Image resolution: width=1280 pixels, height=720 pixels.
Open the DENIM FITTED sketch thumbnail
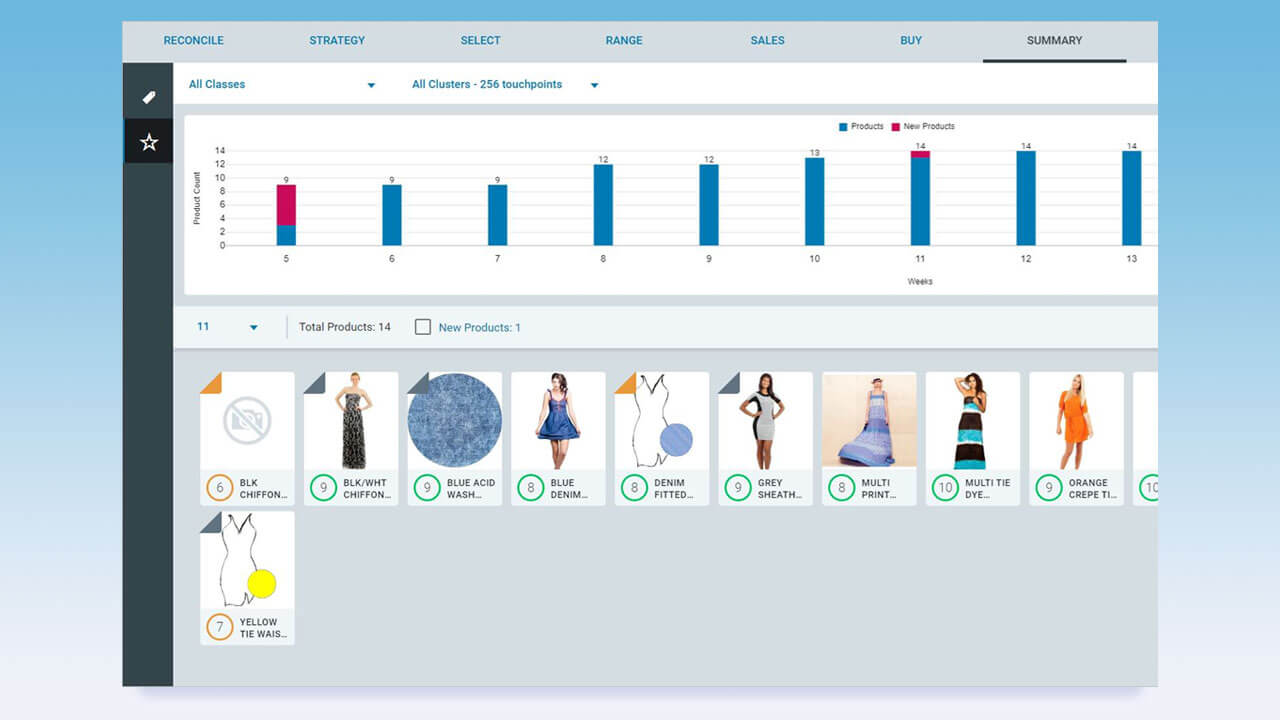pos(662,421)
